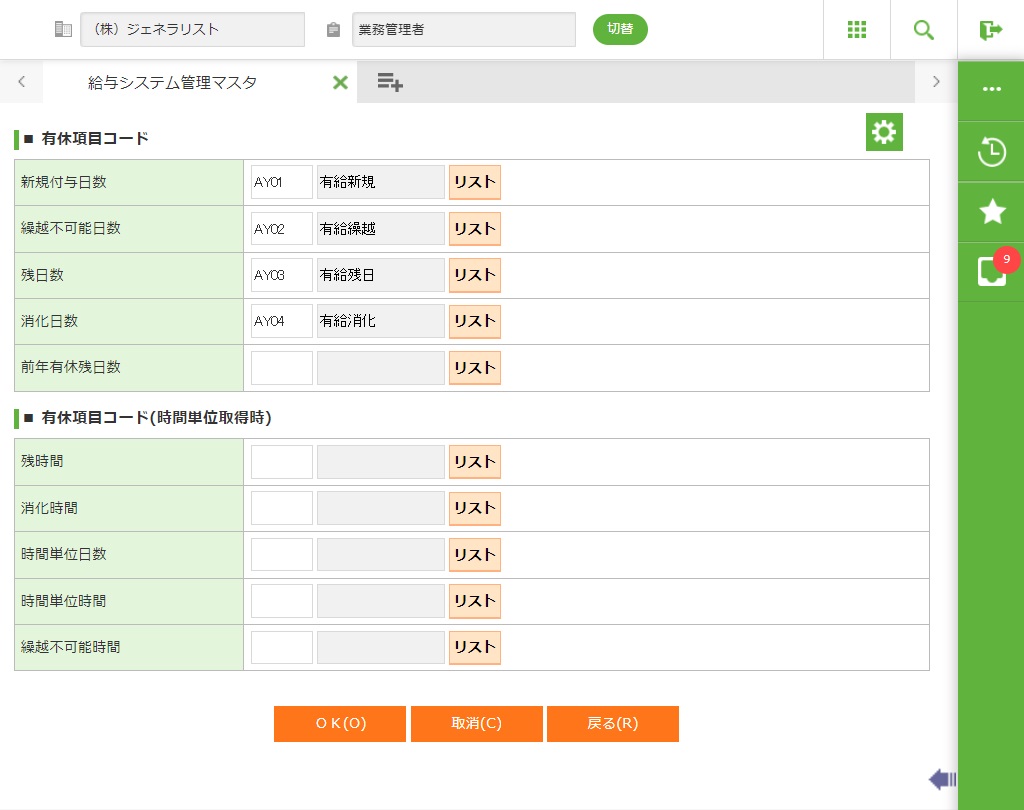Open favorites star icon in sidebar
The image size is (1024, 810).
[x=991, y=211]
